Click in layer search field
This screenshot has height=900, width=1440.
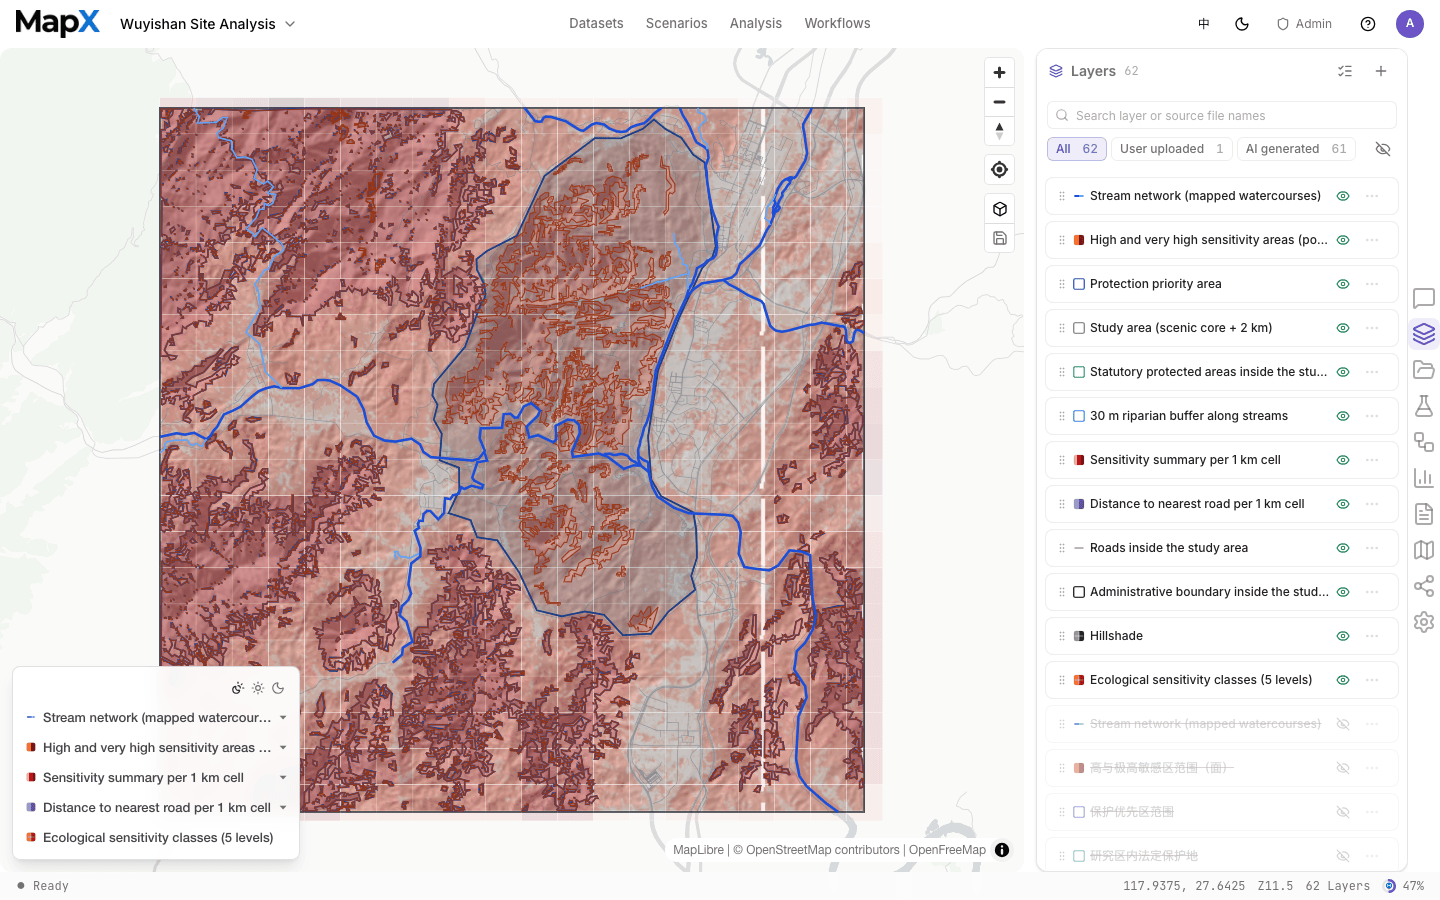pyautogui.click(x=1222, y=115)
